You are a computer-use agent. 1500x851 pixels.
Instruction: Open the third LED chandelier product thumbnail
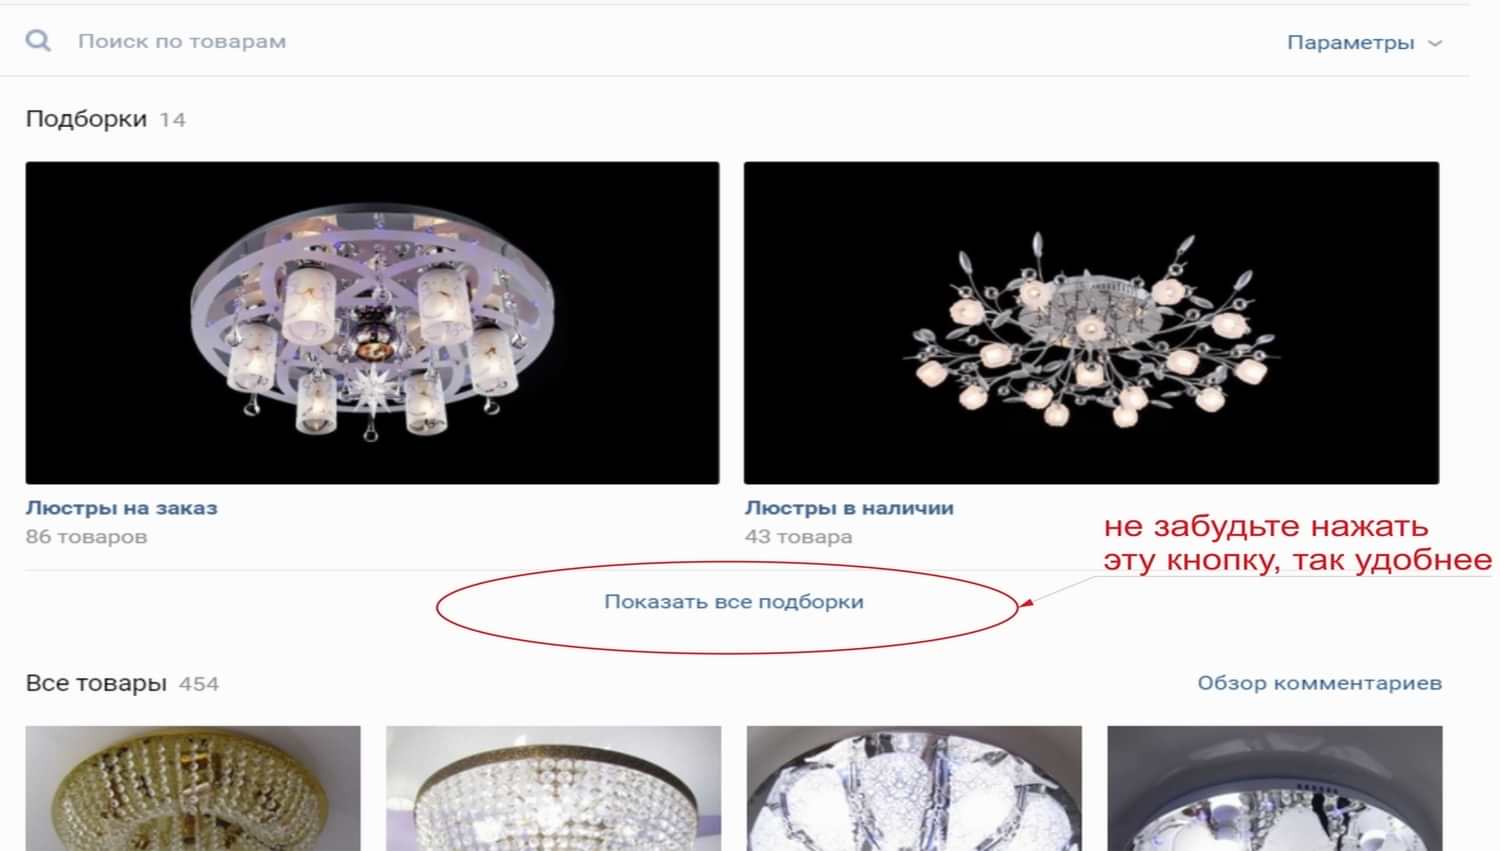coord(914,788)
